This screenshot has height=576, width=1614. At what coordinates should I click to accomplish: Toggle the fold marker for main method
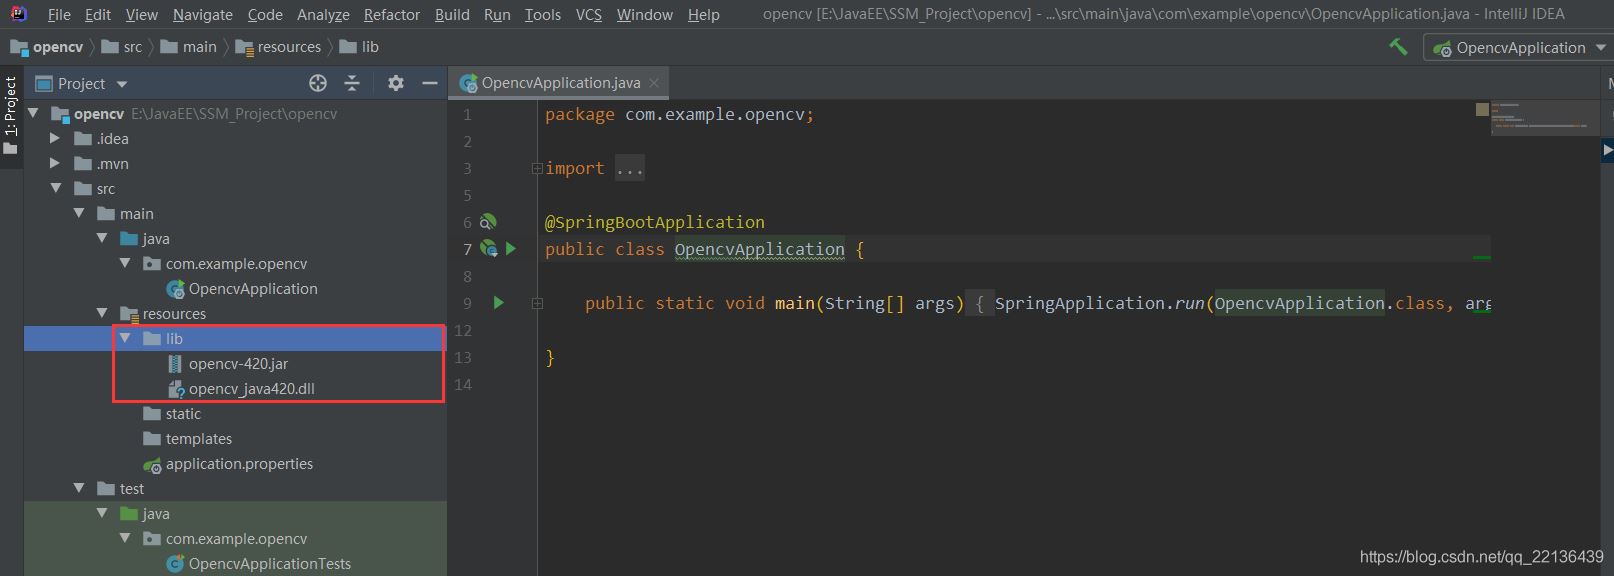click(537, 303)
